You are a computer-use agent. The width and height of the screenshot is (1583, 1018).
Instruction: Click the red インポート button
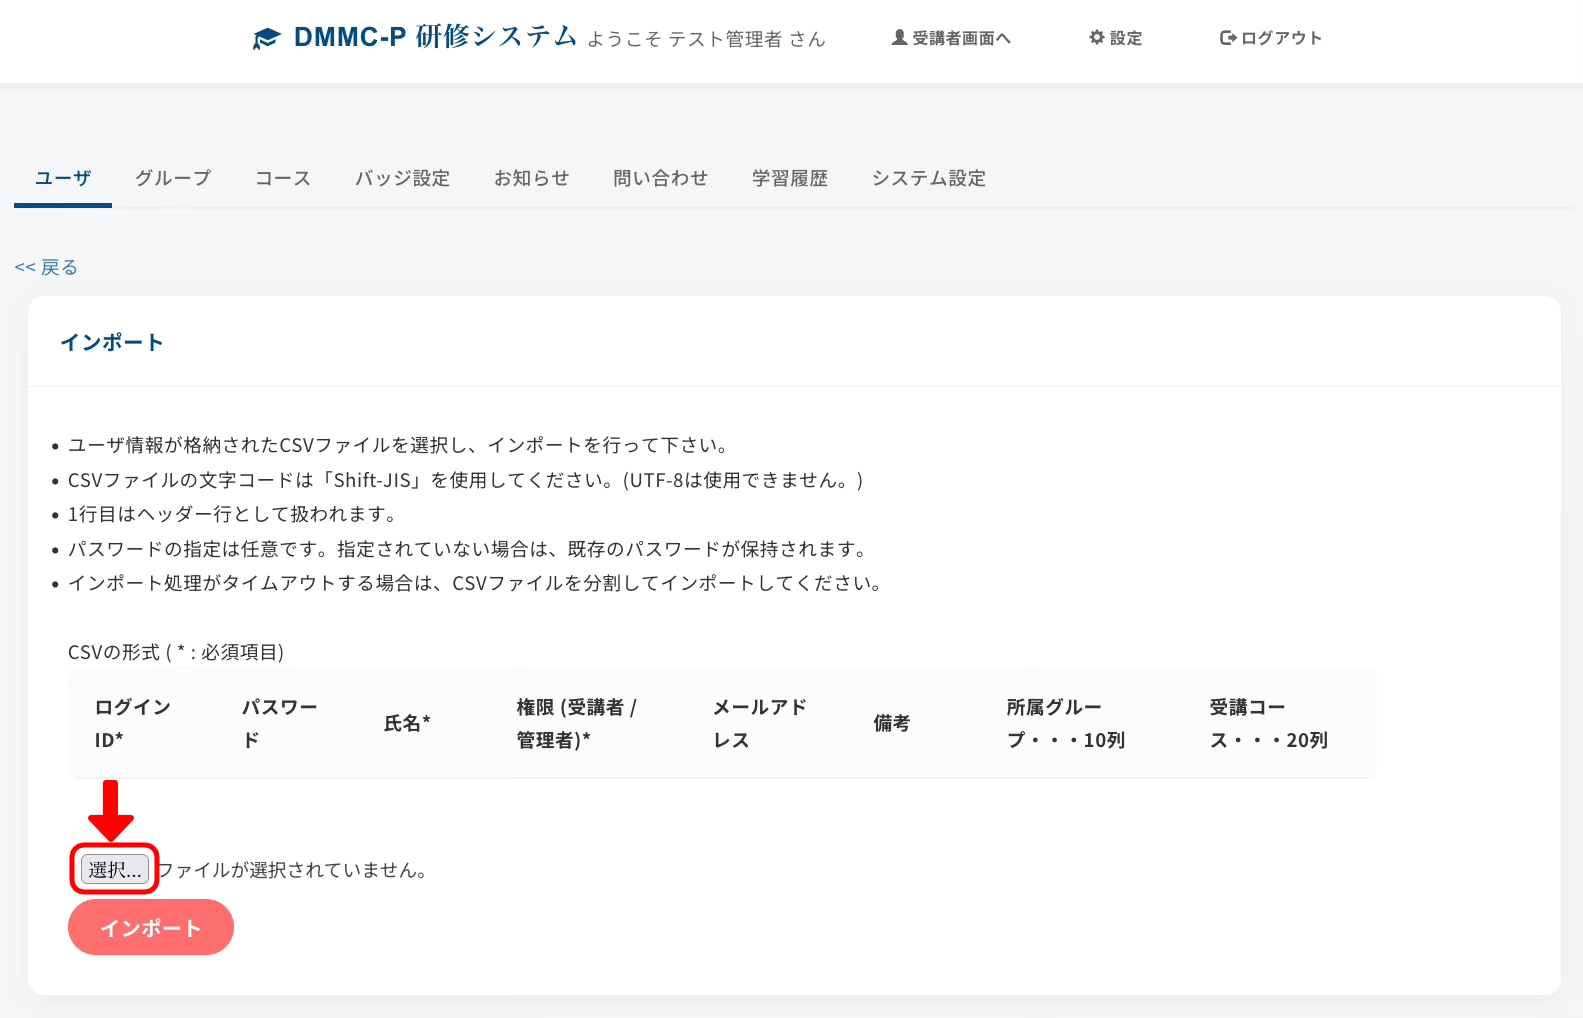[151, 928]
